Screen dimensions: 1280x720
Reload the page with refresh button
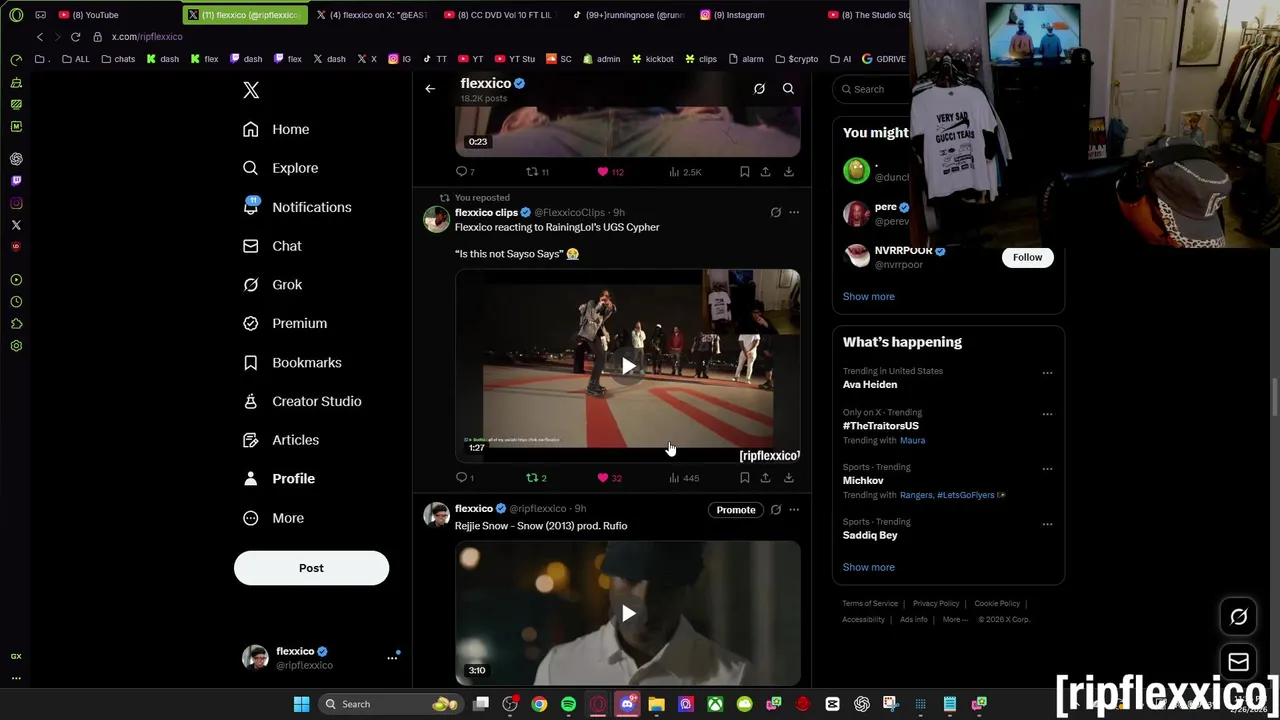tap(75, 37)
